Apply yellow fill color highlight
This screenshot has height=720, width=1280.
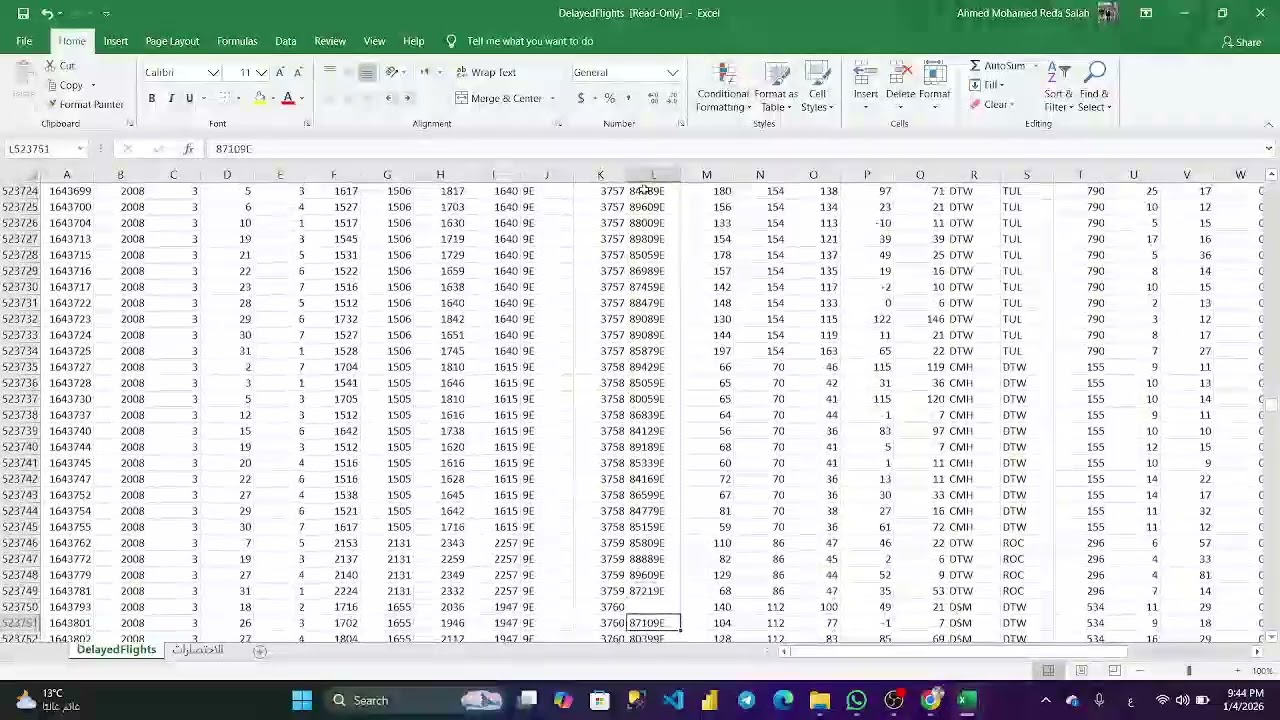click(260, 98)
